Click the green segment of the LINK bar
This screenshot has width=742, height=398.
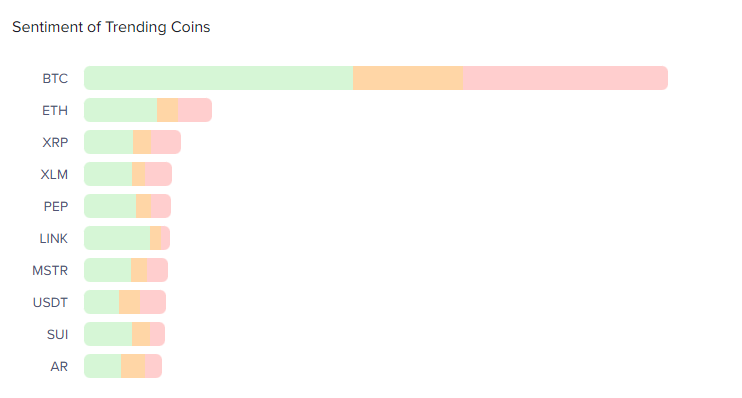[117, 238]
